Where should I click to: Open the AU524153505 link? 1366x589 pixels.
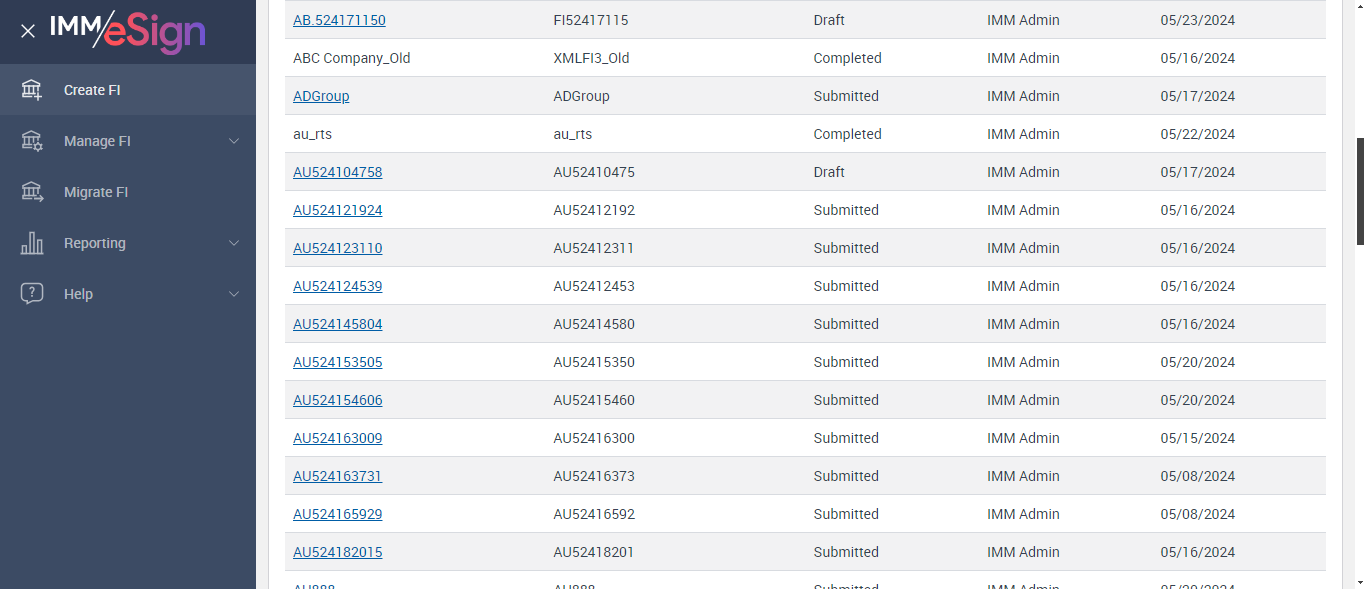click(x=337, y=362)
